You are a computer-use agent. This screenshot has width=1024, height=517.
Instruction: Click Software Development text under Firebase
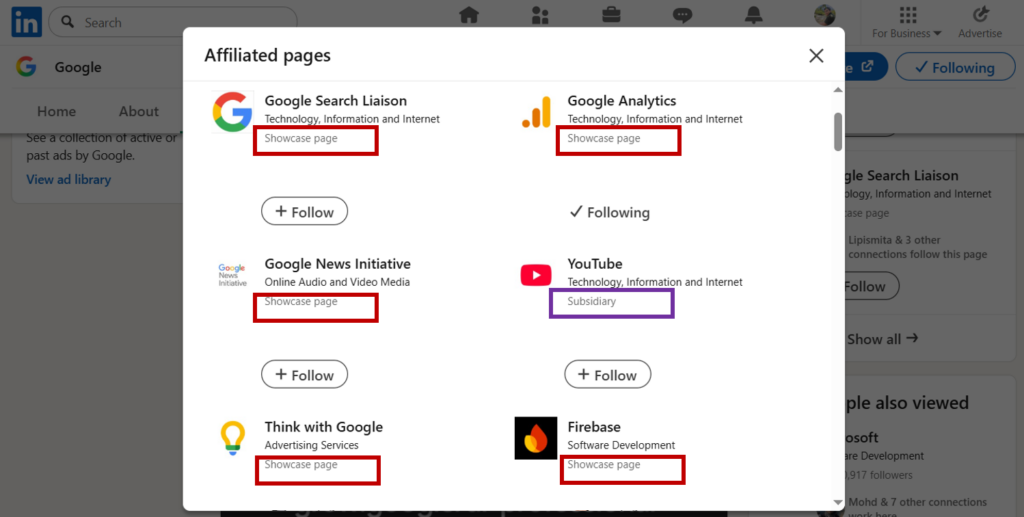(x=621, y=446)
